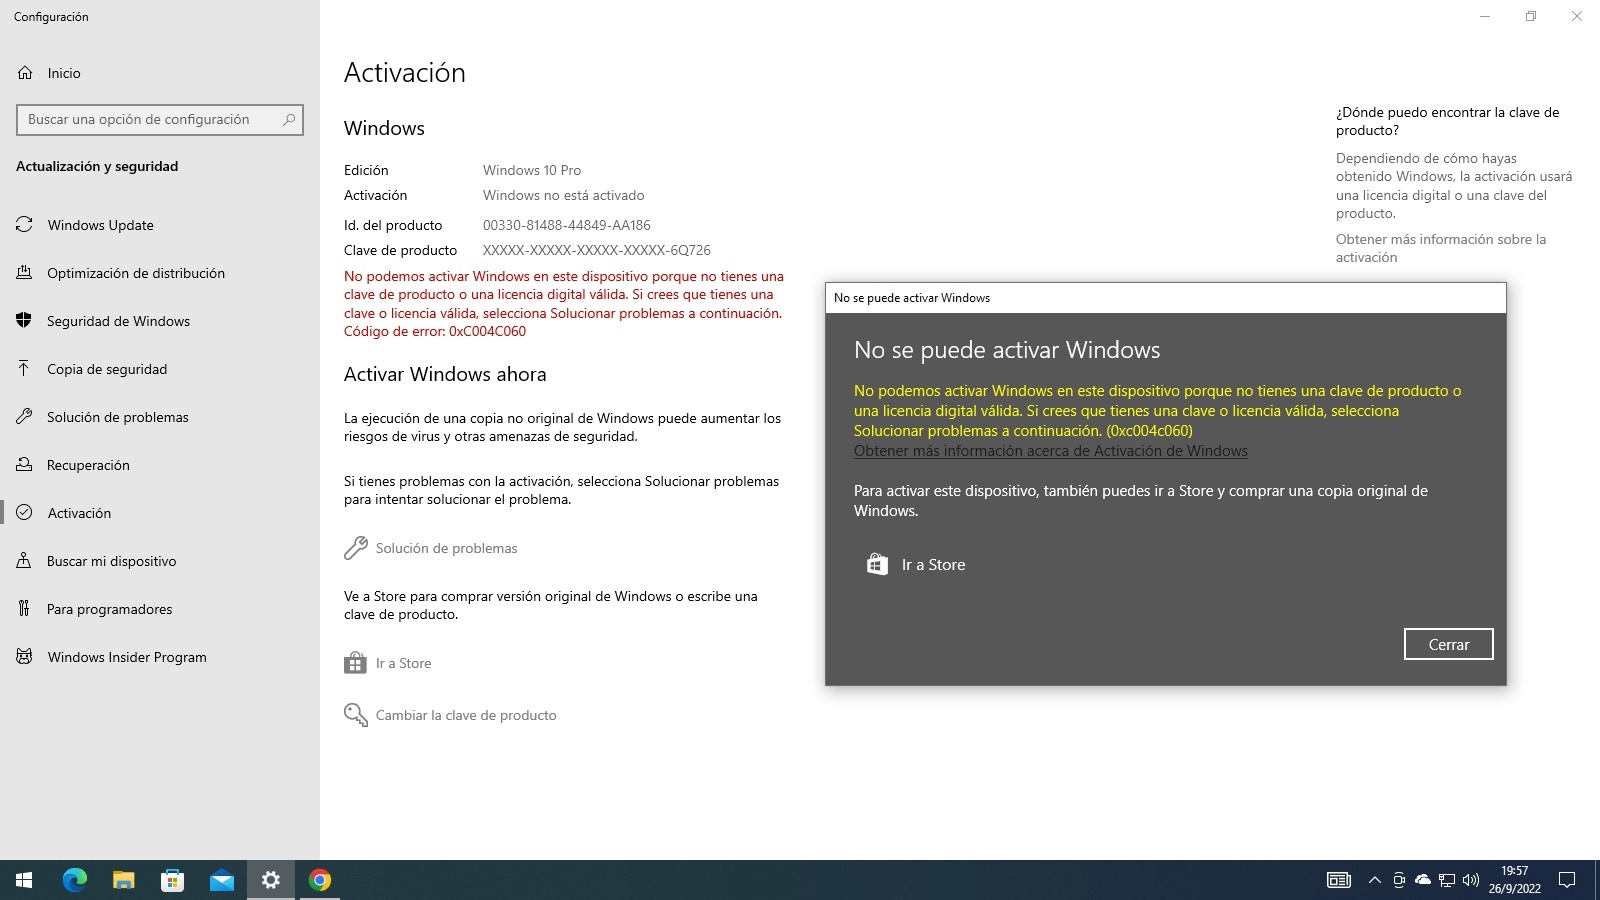Launch Google Chrome from the taskbar

pyautogui.click(x=320, y=880)
